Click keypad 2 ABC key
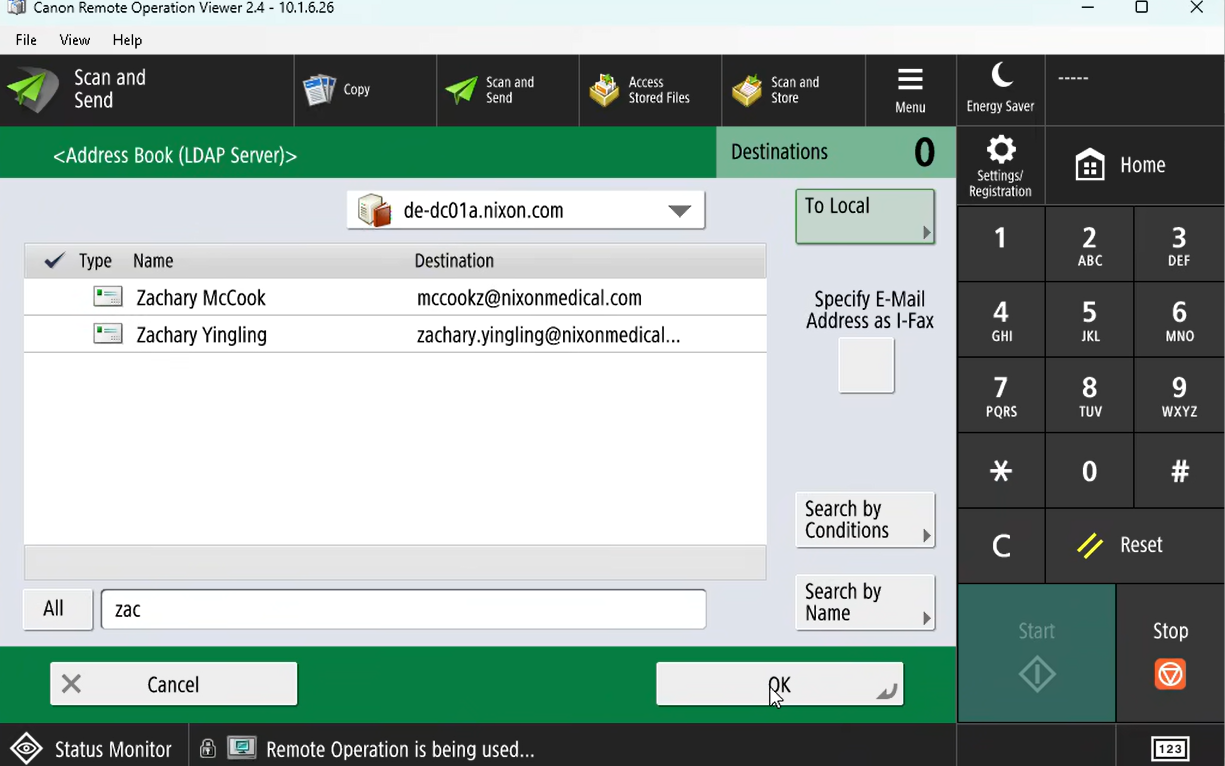This screenshot has width=1225, height=766. 1090,244
